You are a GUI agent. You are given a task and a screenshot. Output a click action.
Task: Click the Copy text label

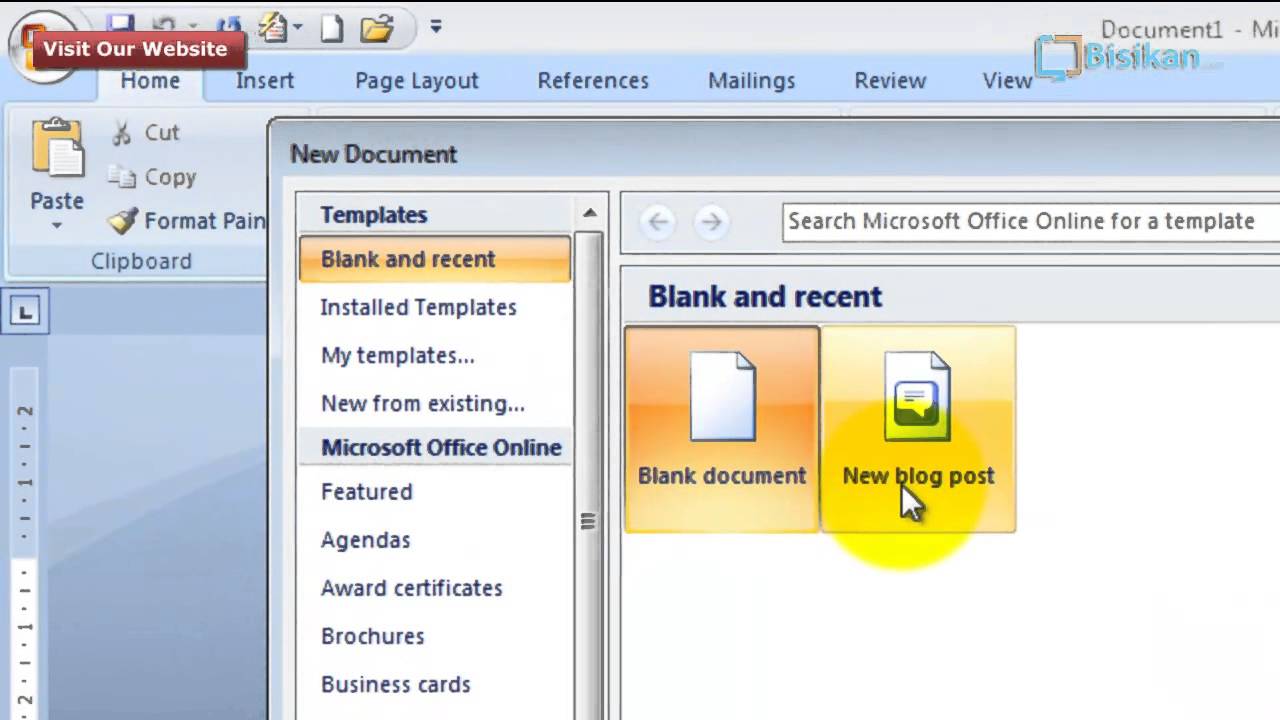point(170,177)
